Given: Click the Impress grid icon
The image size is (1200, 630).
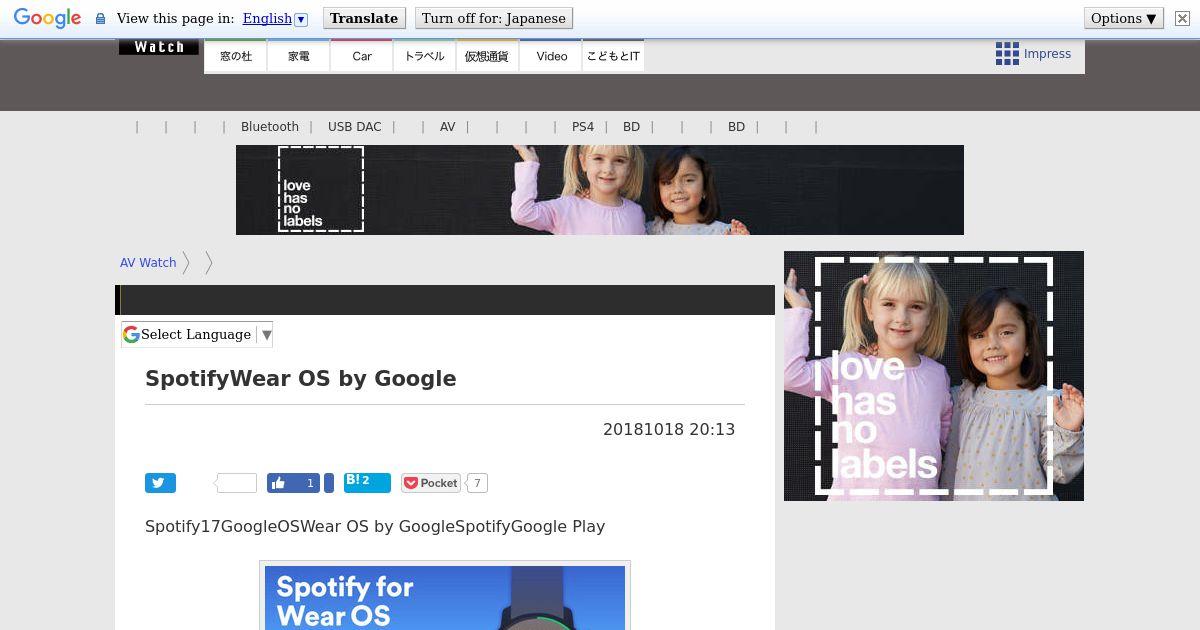Looking at the screenshot, I should (x=1007, y=54).
